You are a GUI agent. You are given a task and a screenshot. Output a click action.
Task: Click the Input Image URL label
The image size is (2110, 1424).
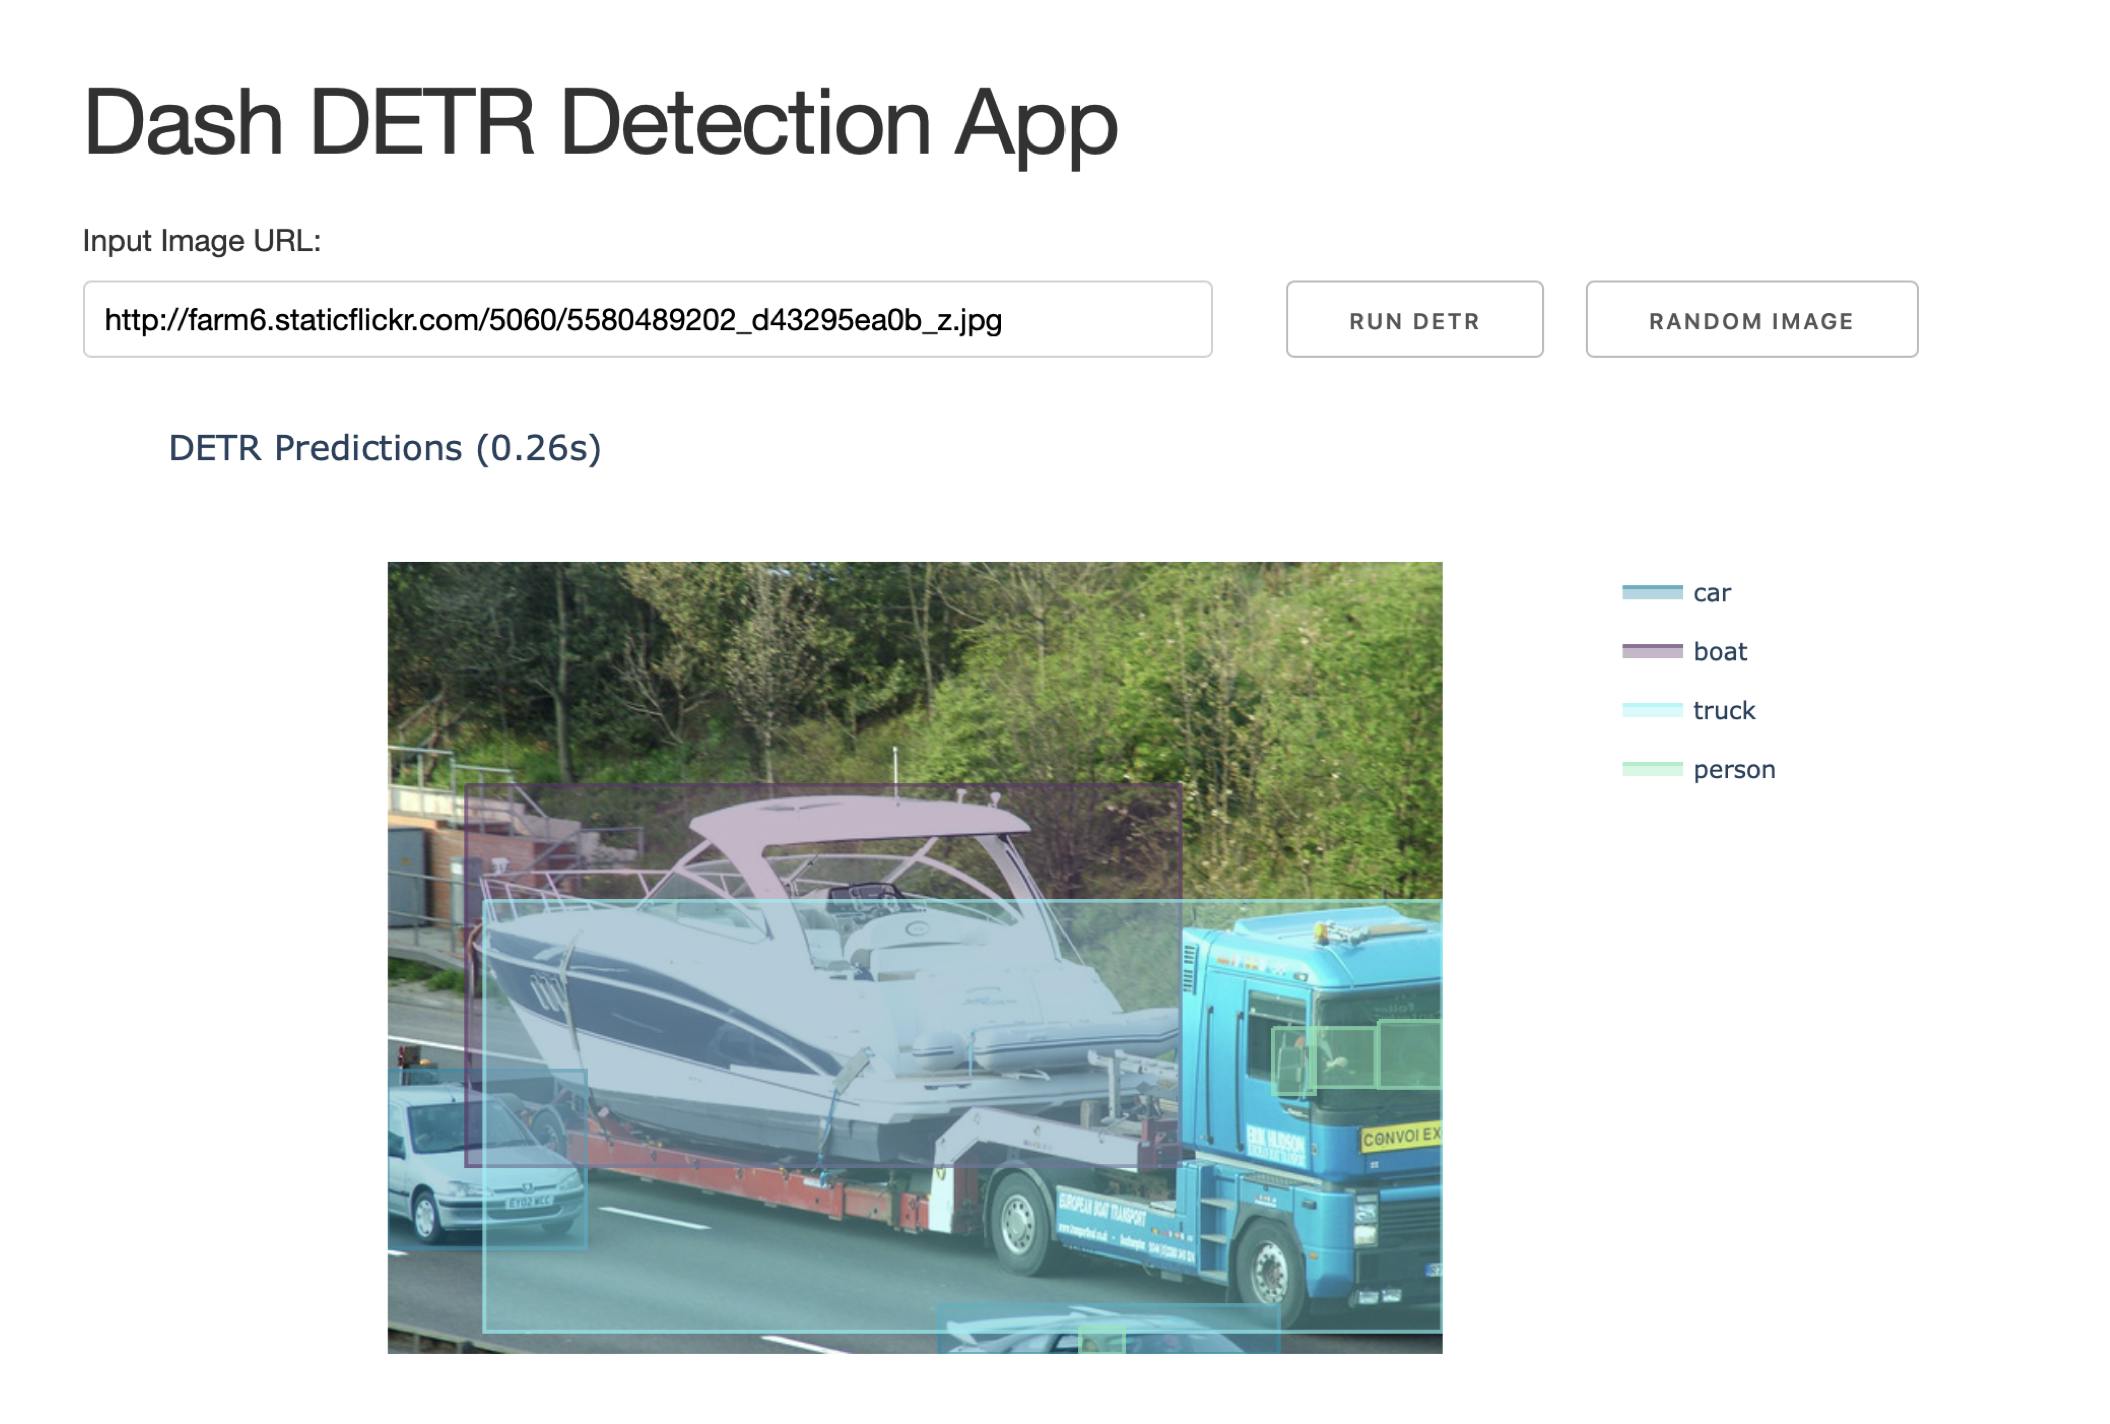[x=202, y=241]
